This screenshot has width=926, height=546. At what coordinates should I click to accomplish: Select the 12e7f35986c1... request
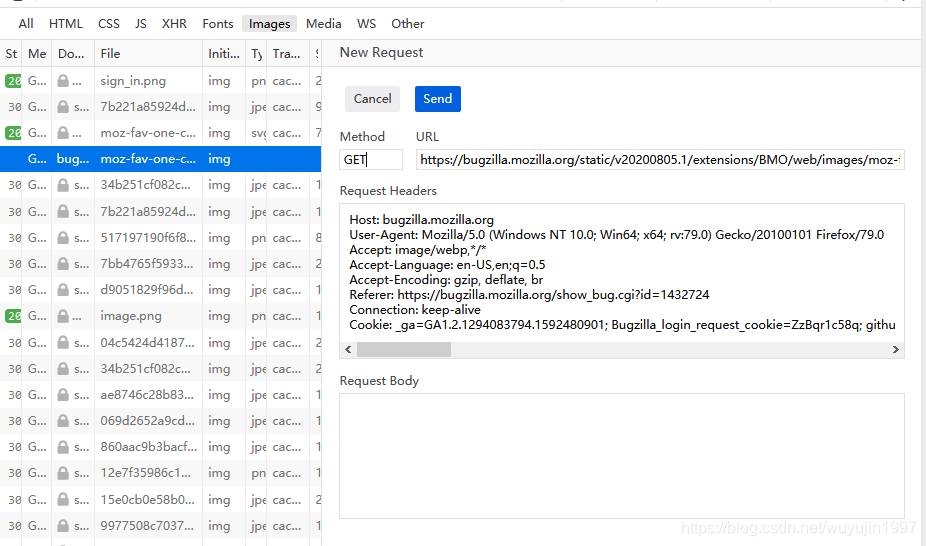click(x=161, y=473)
